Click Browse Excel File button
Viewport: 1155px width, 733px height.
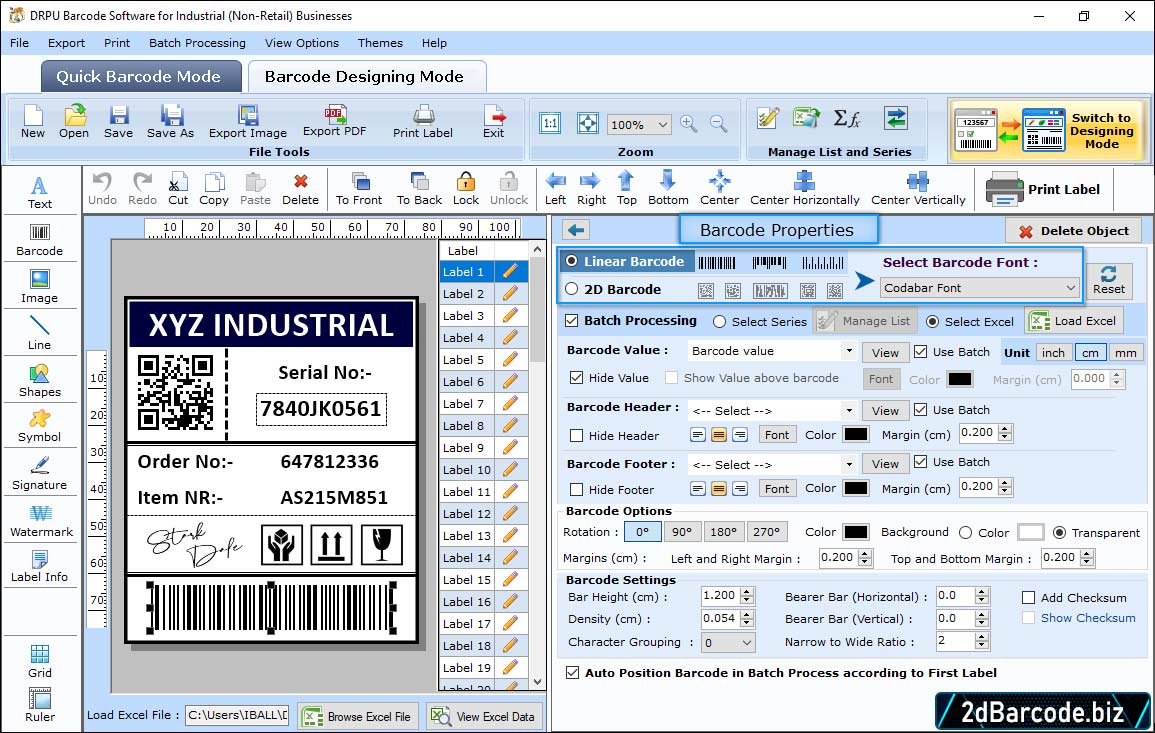pos(358,716)
